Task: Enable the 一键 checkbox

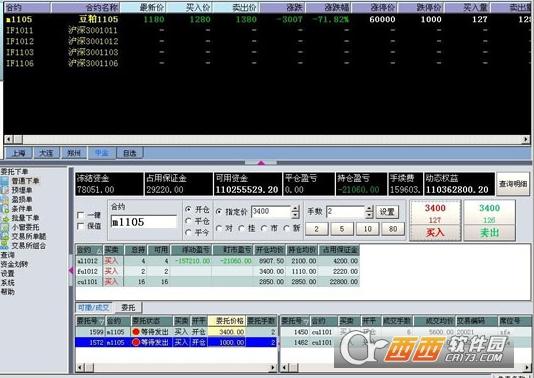Action: click(81, 215)
